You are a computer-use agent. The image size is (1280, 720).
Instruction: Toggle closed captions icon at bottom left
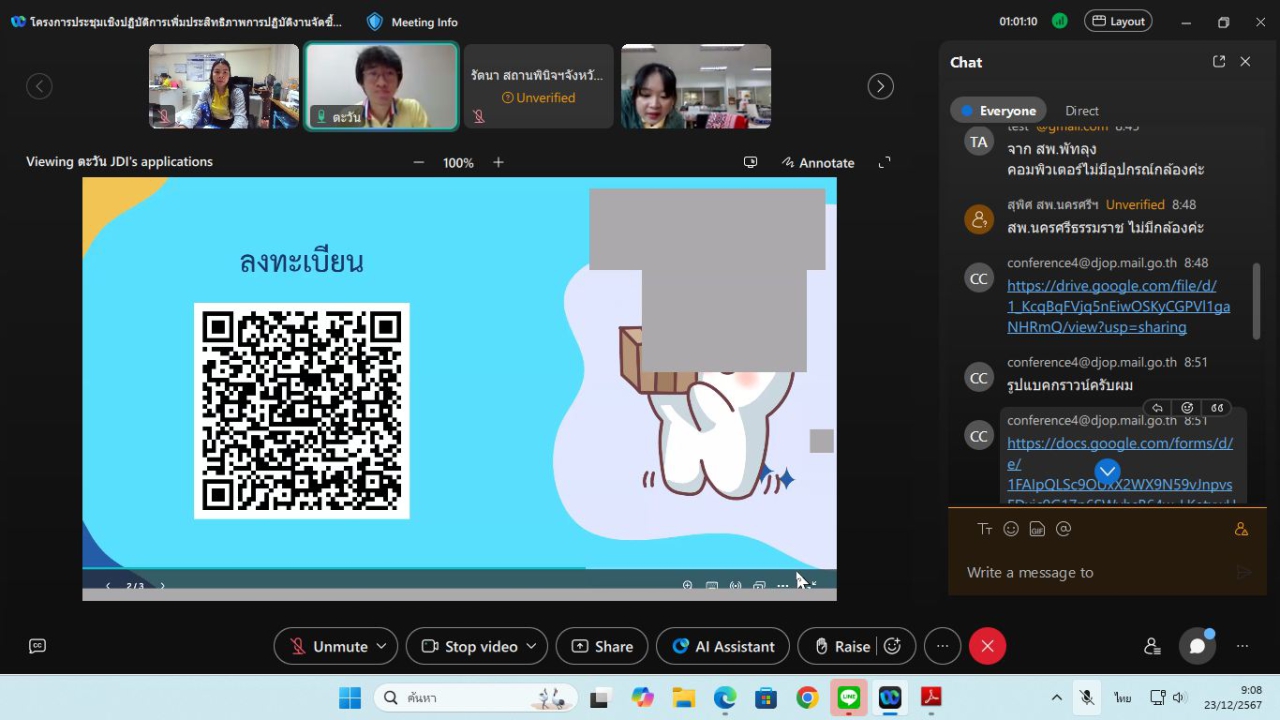click(37, 646)
